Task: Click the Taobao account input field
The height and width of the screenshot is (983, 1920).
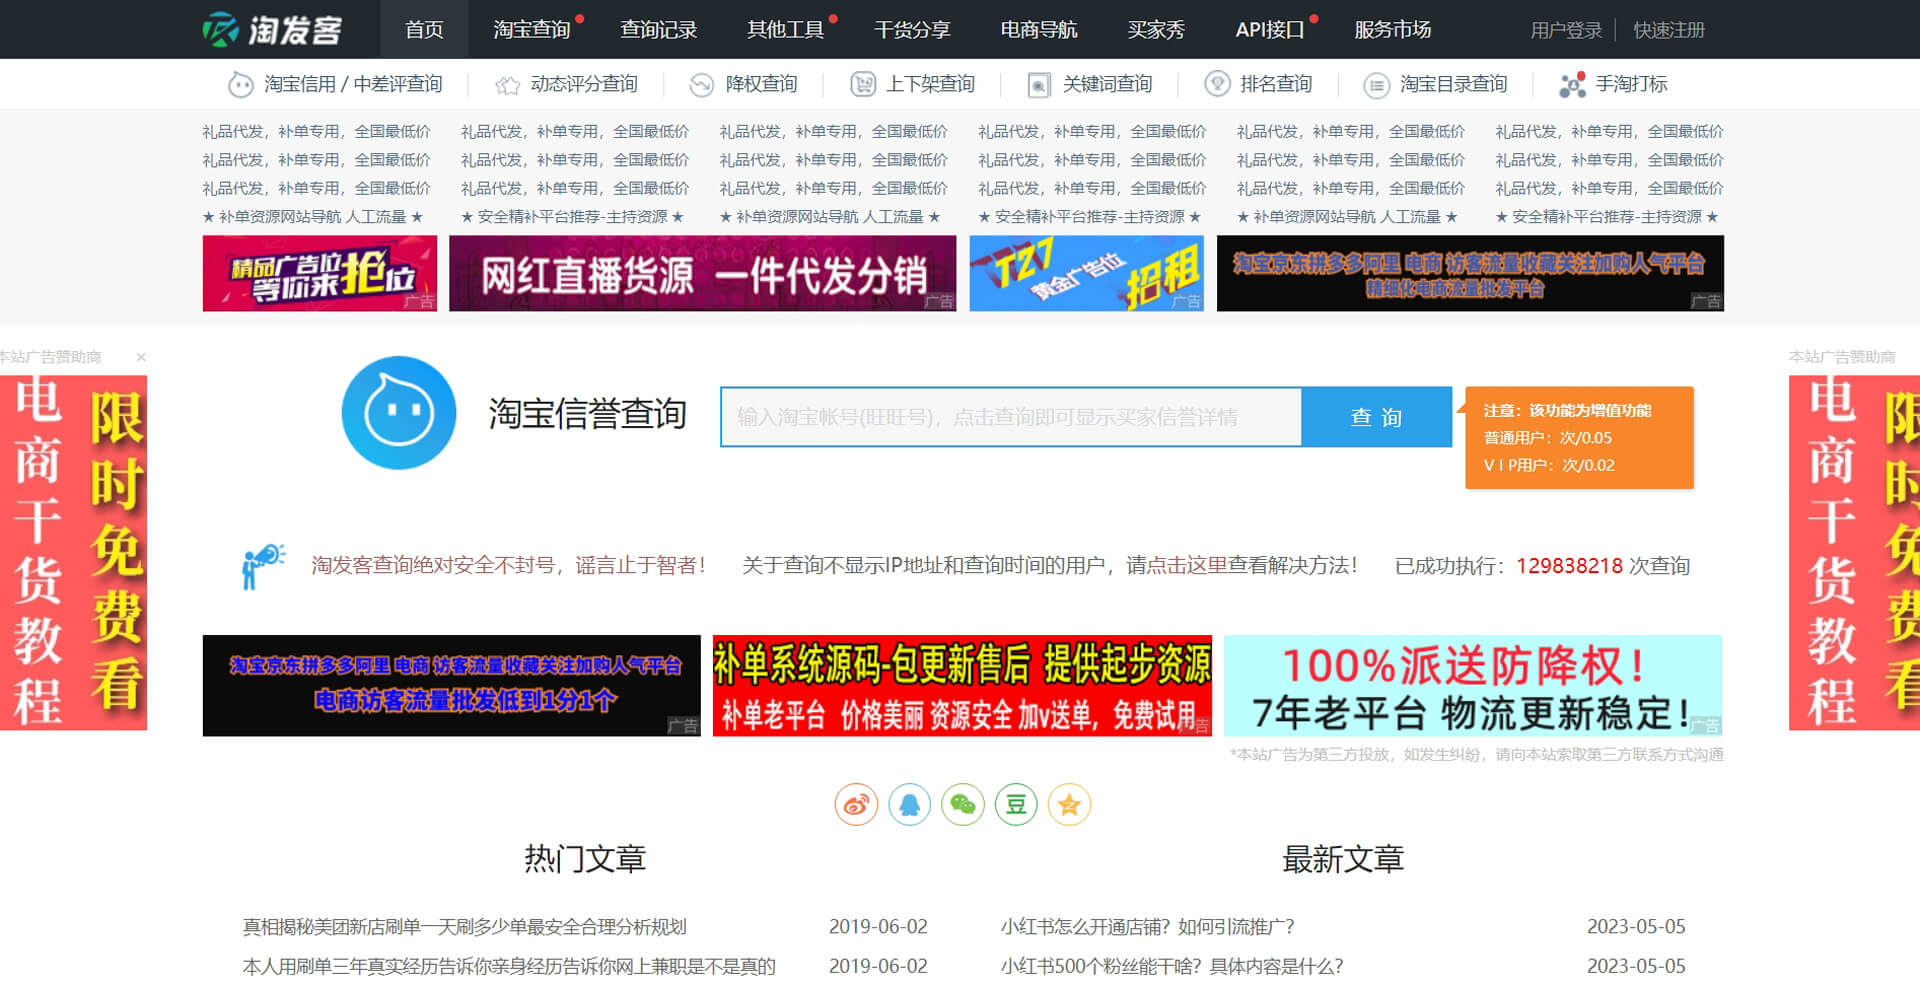Action: click(1010, 417)
